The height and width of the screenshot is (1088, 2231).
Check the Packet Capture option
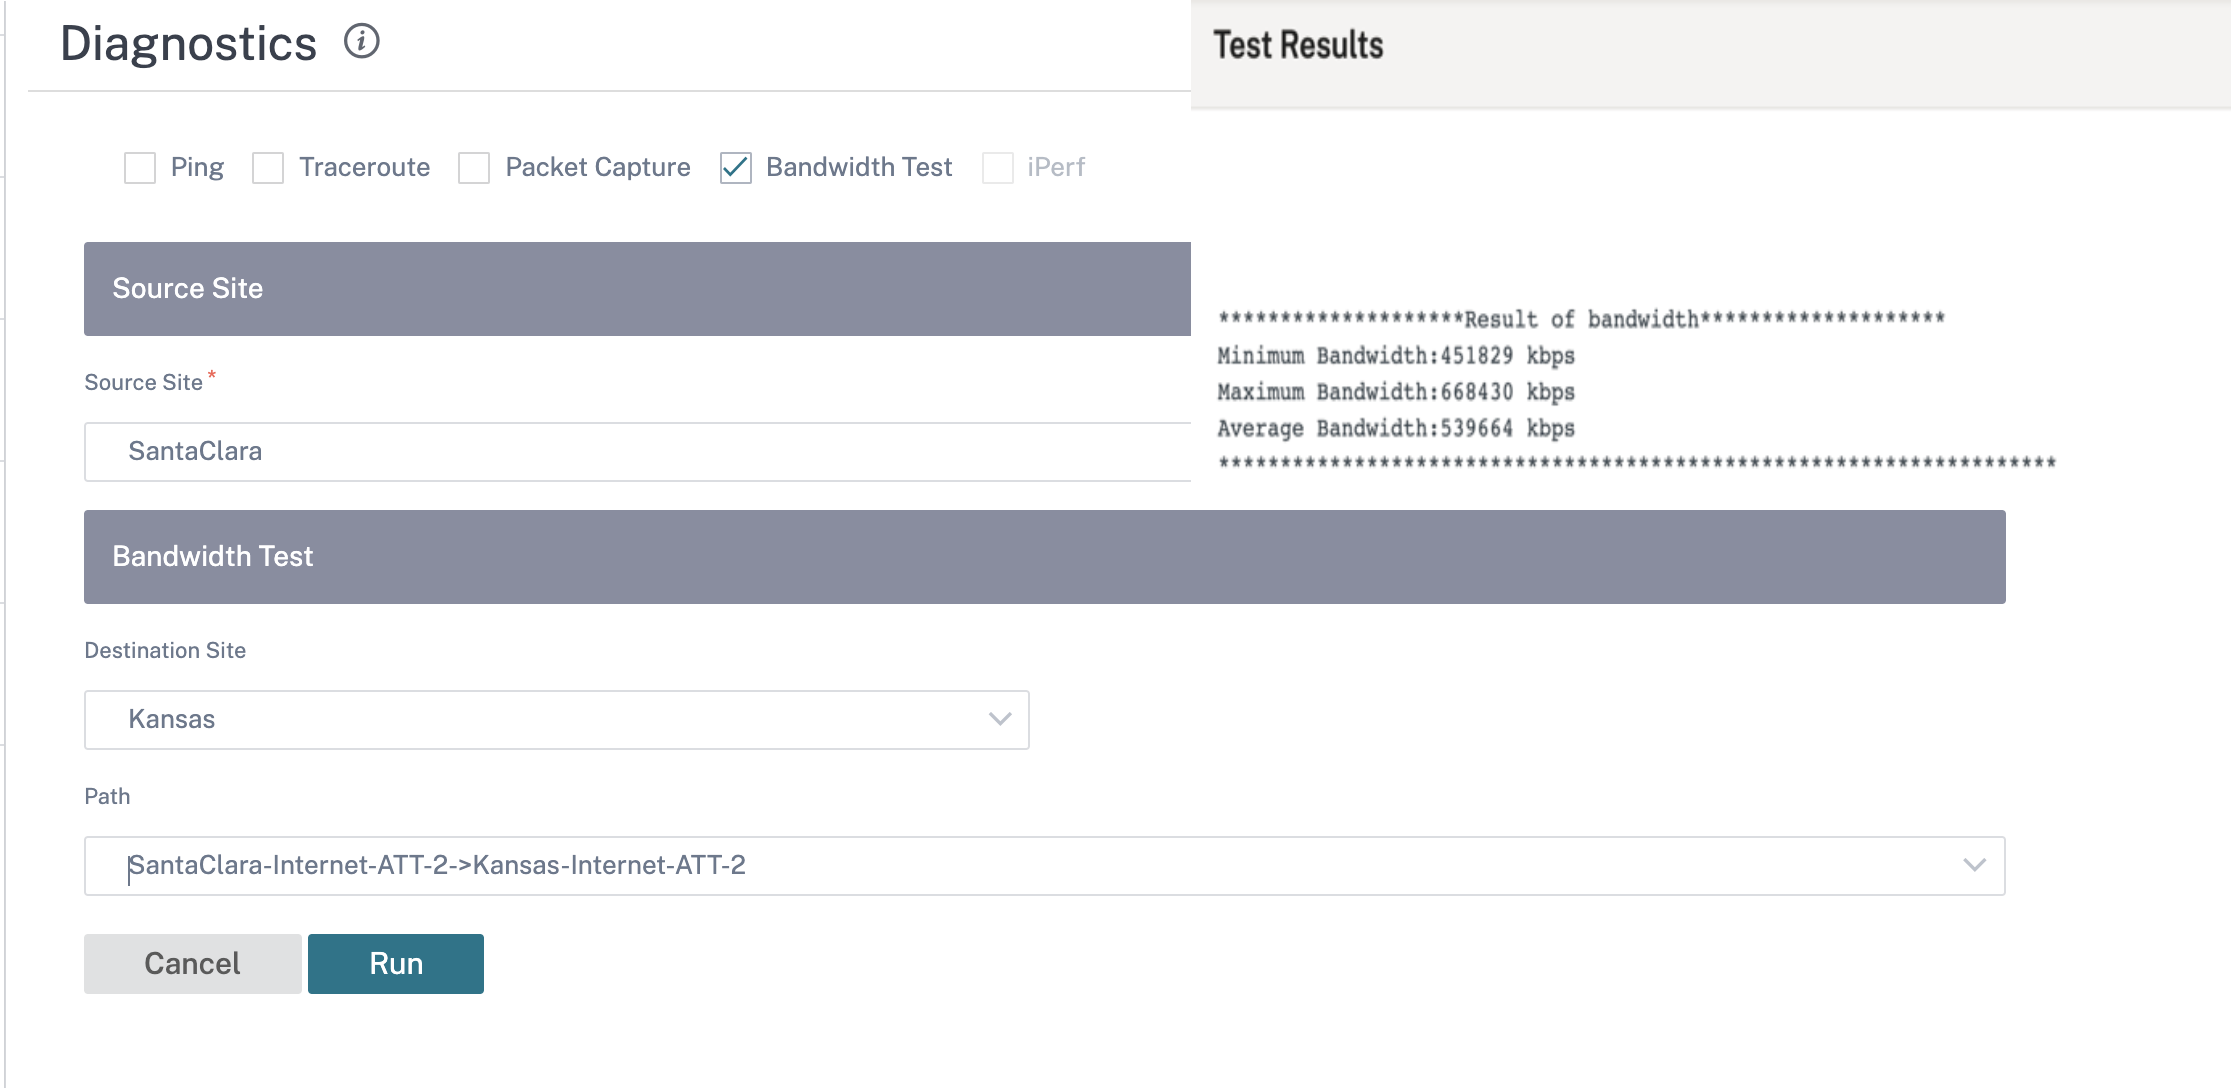click(x=474, y=168)
